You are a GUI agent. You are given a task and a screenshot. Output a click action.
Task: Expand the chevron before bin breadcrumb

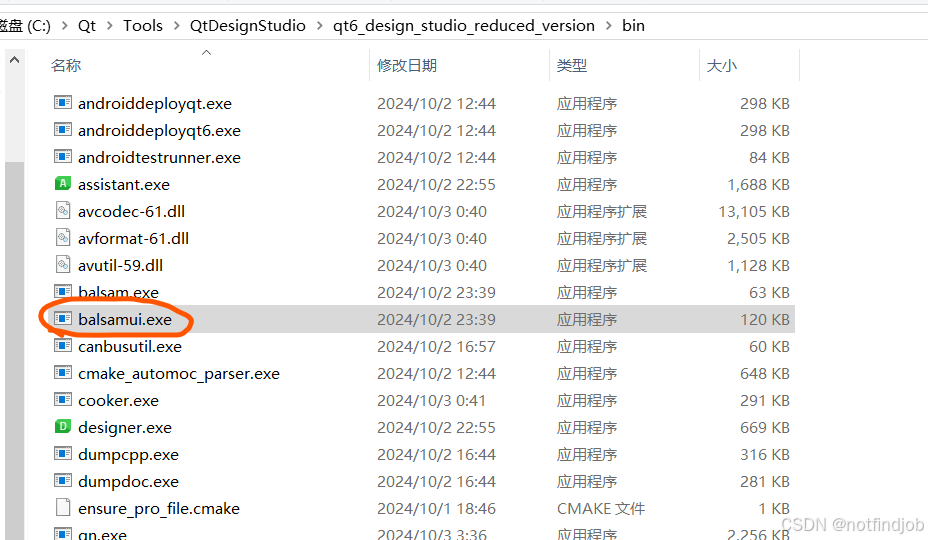(609, 26)
